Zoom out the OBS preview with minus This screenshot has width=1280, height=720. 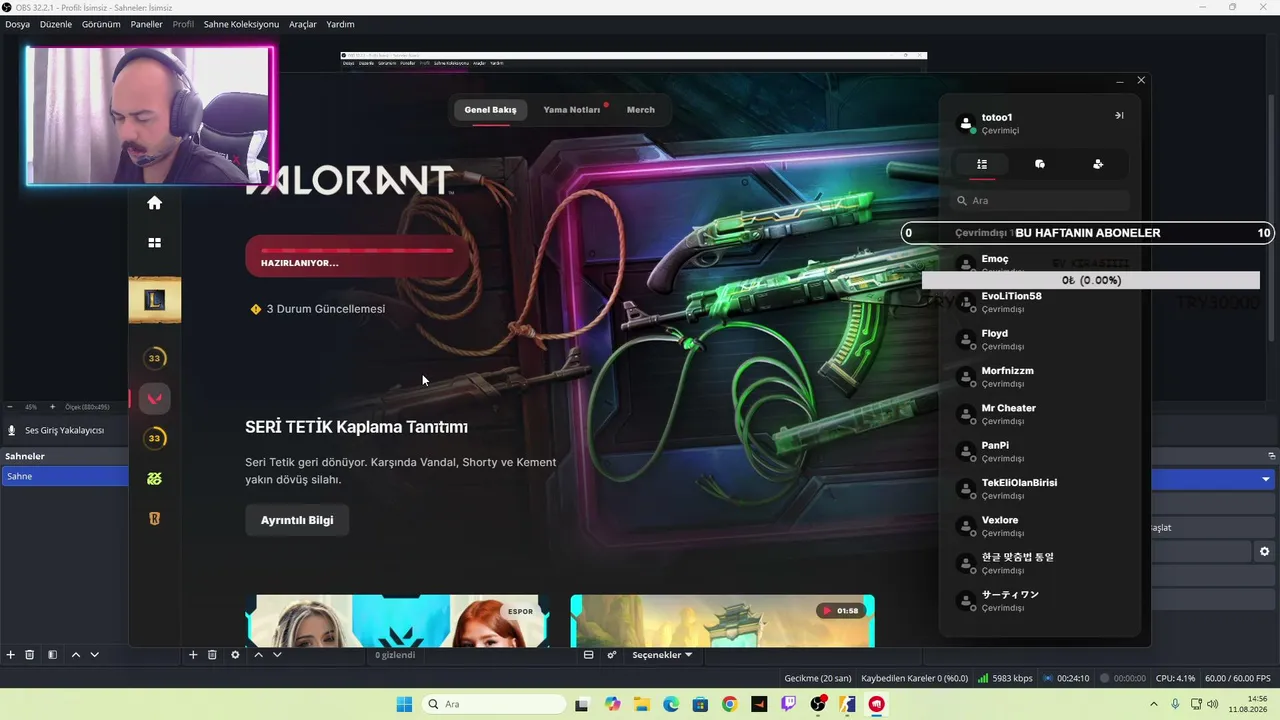pos(10,407)
